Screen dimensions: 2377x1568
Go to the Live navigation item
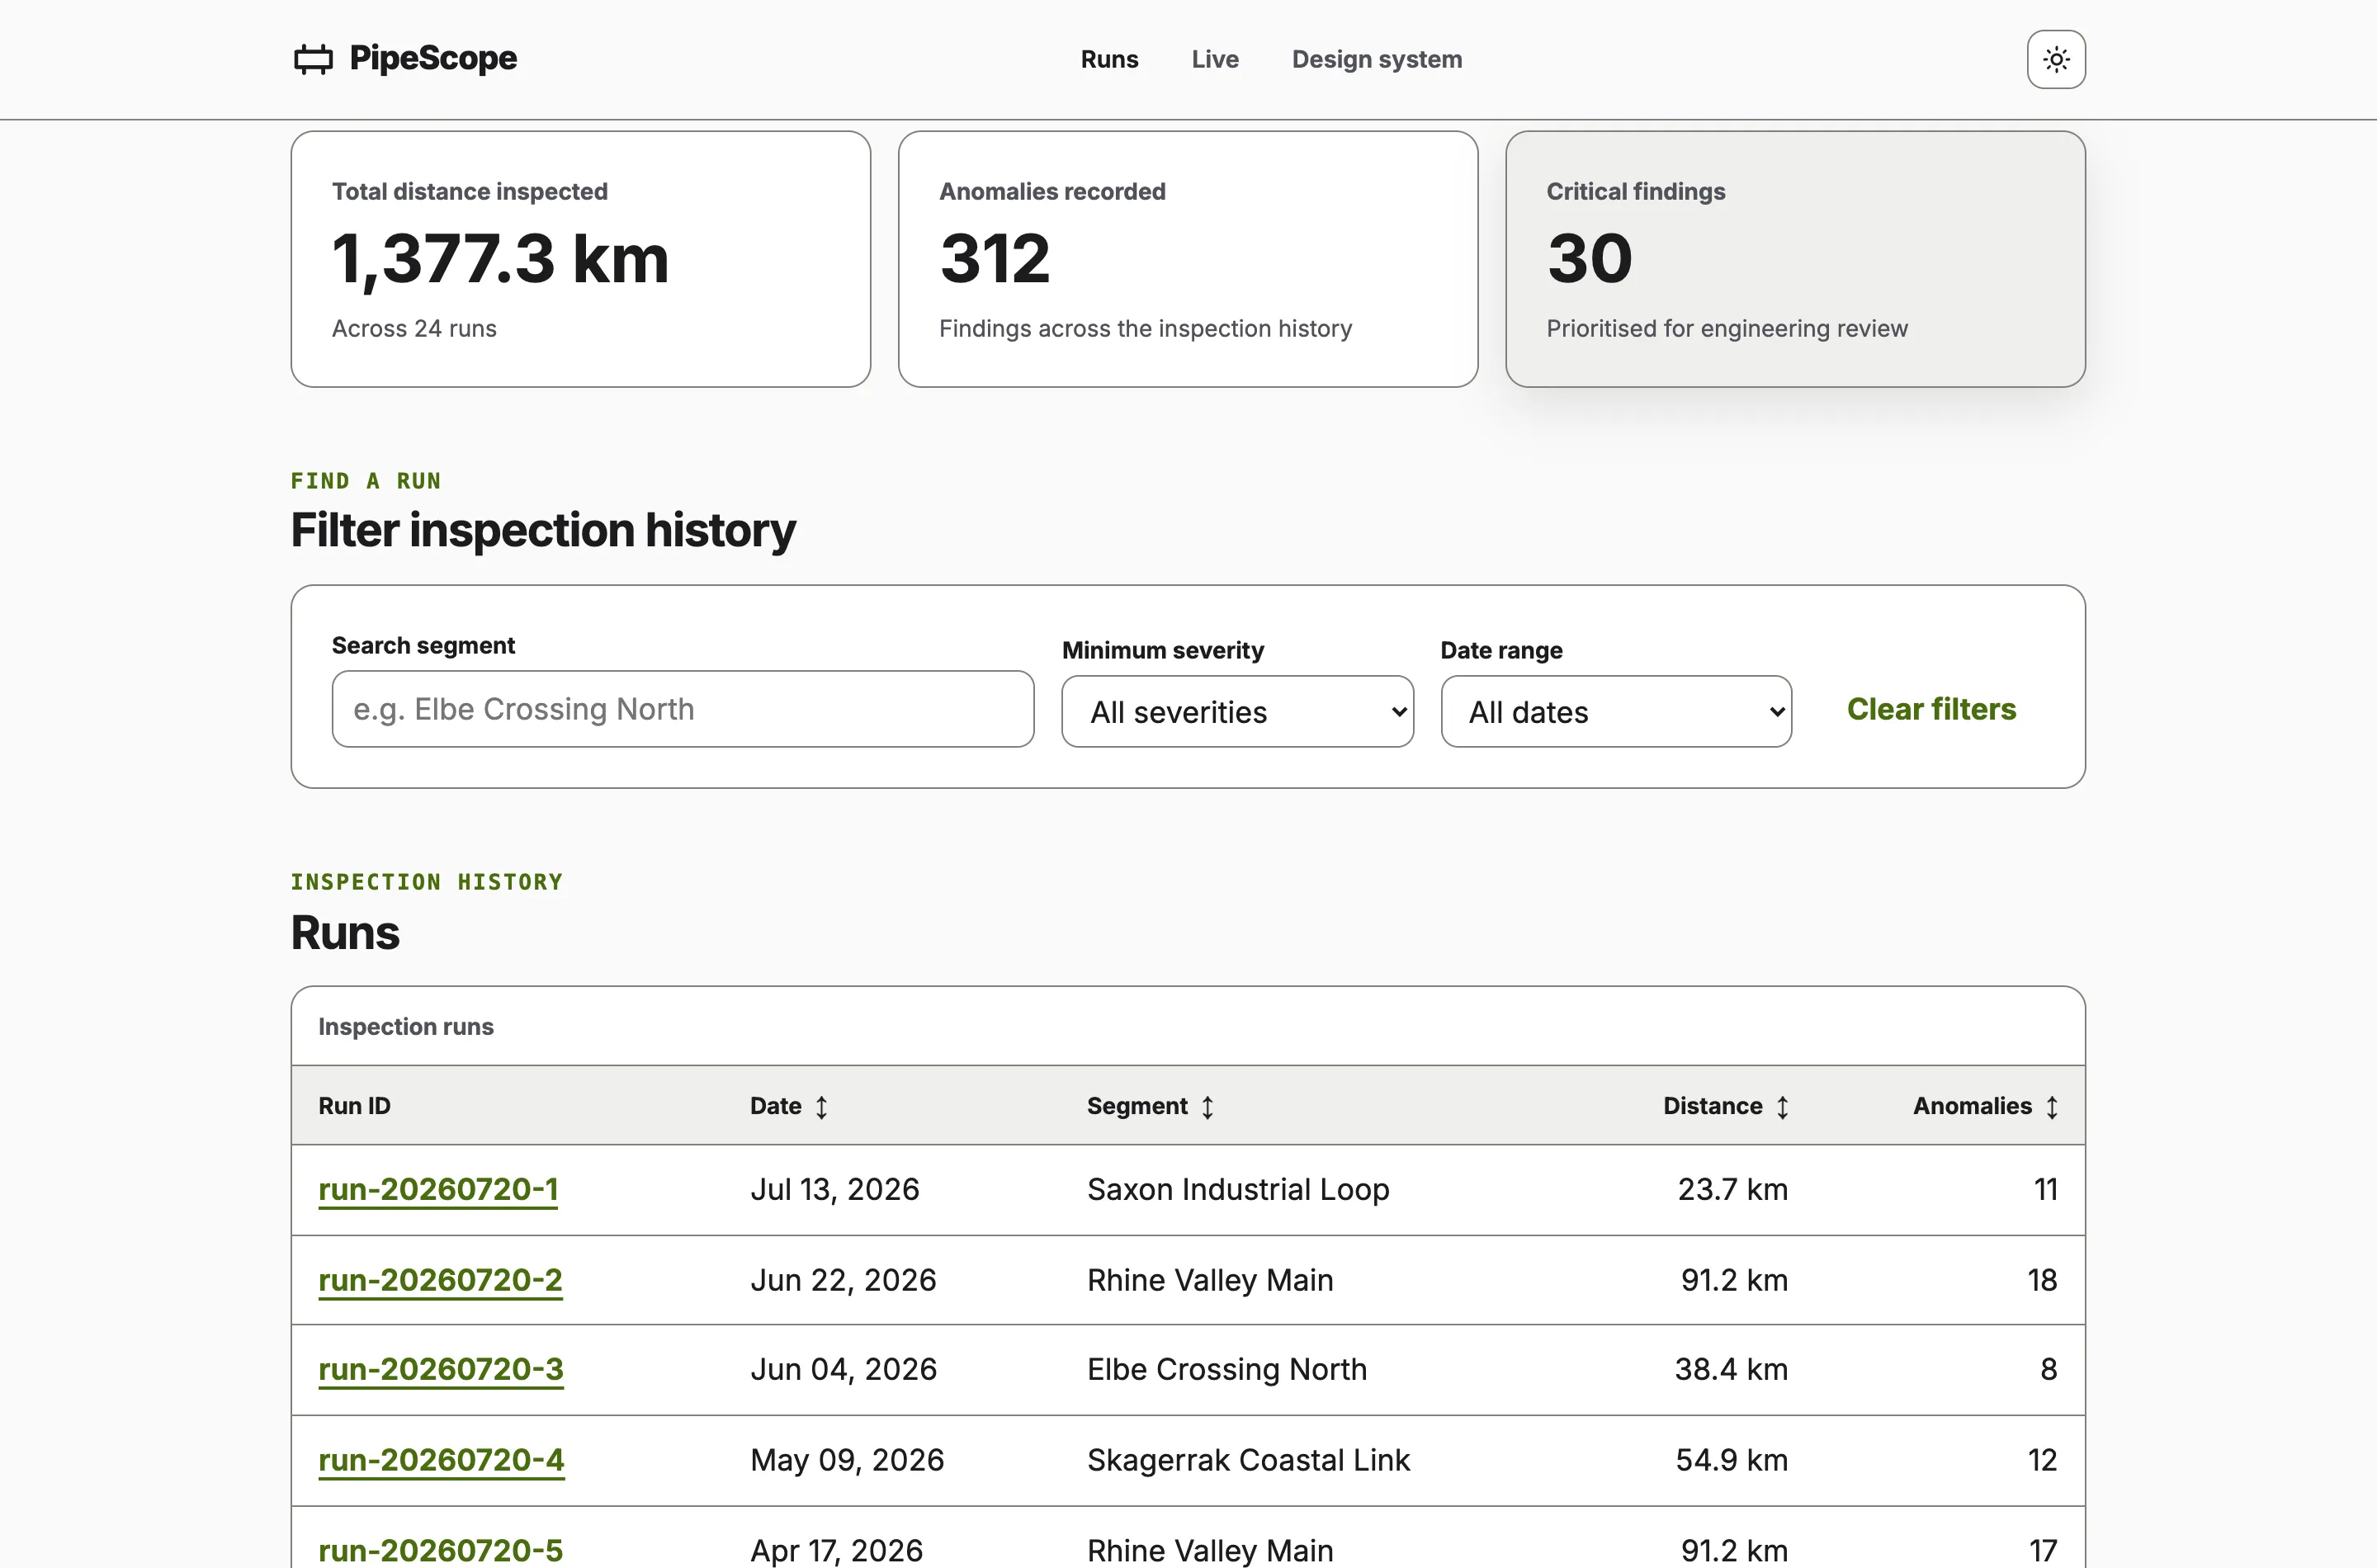click(1215, 59)
